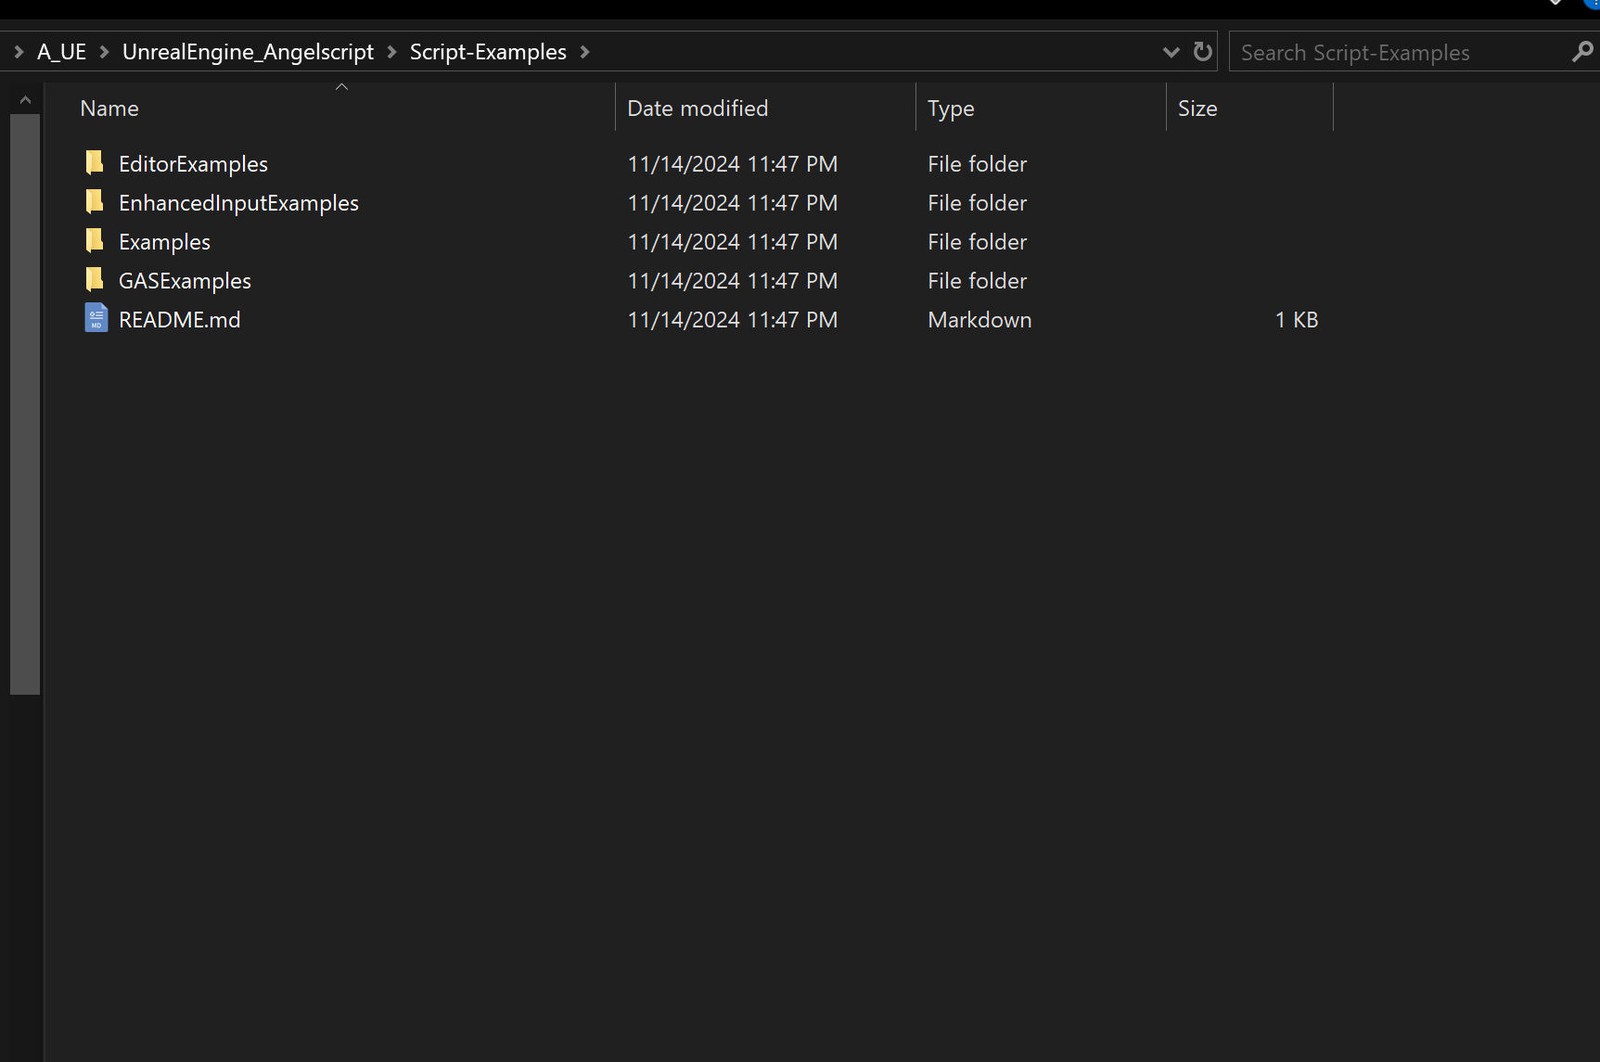
Task: Click the date modified of EditorExamples
Action: click(x=732, y=164)
